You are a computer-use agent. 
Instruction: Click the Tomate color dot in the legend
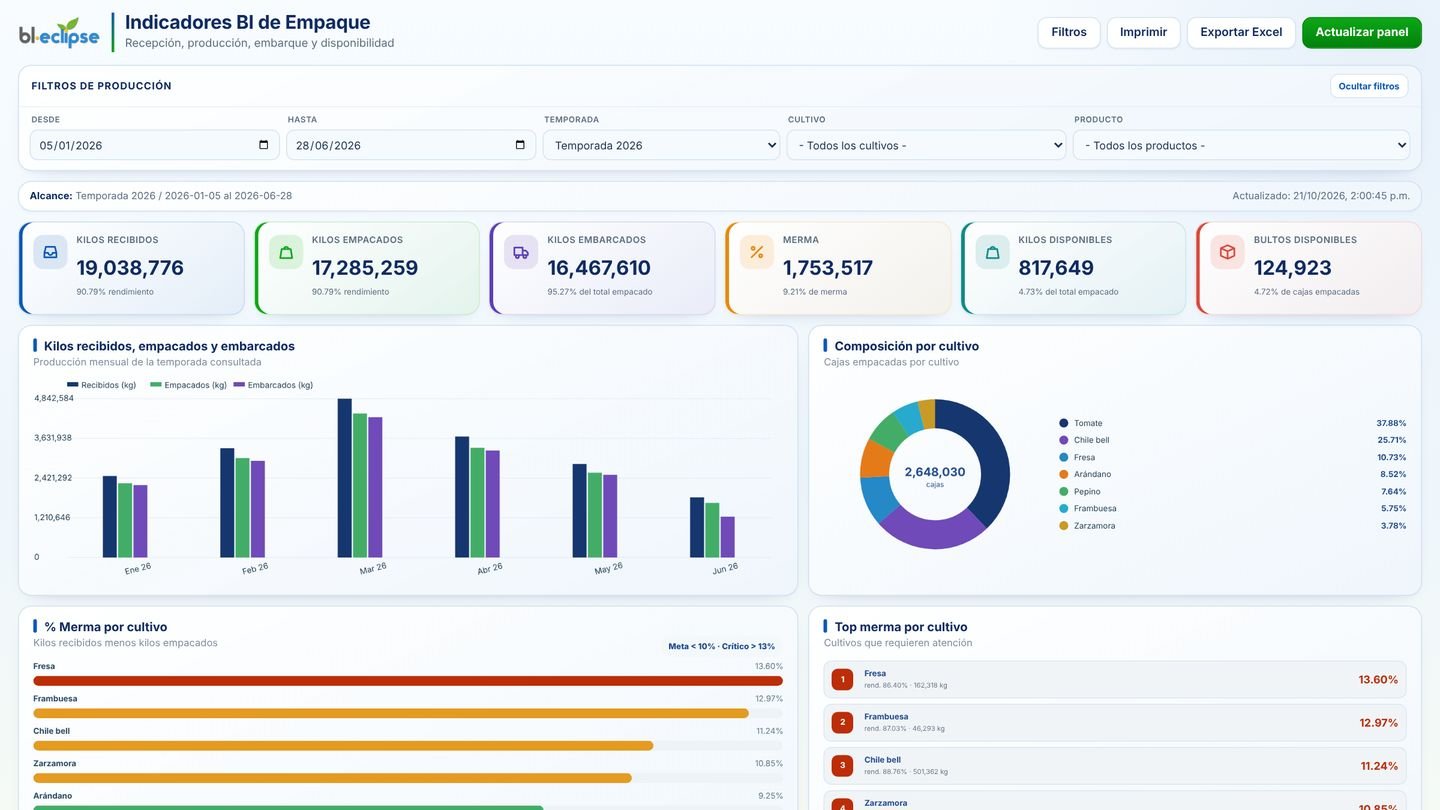(x=1064, y=423)
